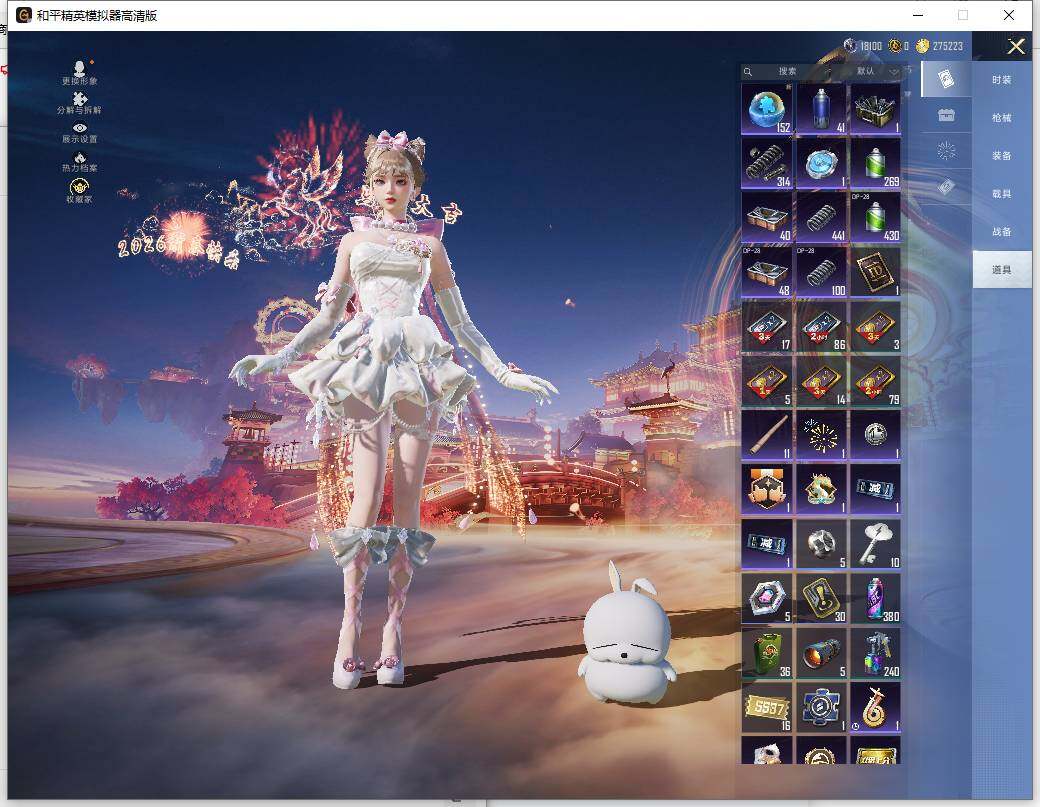
Task: Minimize the 和平精英模拟器高清版 window
Action: [x=918, y=15]
